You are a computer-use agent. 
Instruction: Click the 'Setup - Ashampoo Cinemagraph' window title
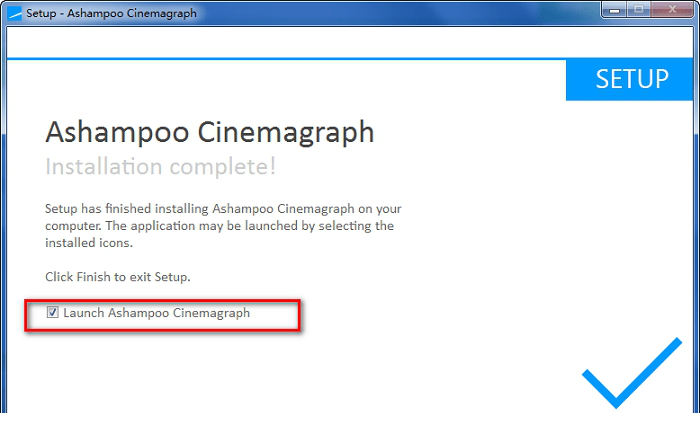[x=111, y=13]
